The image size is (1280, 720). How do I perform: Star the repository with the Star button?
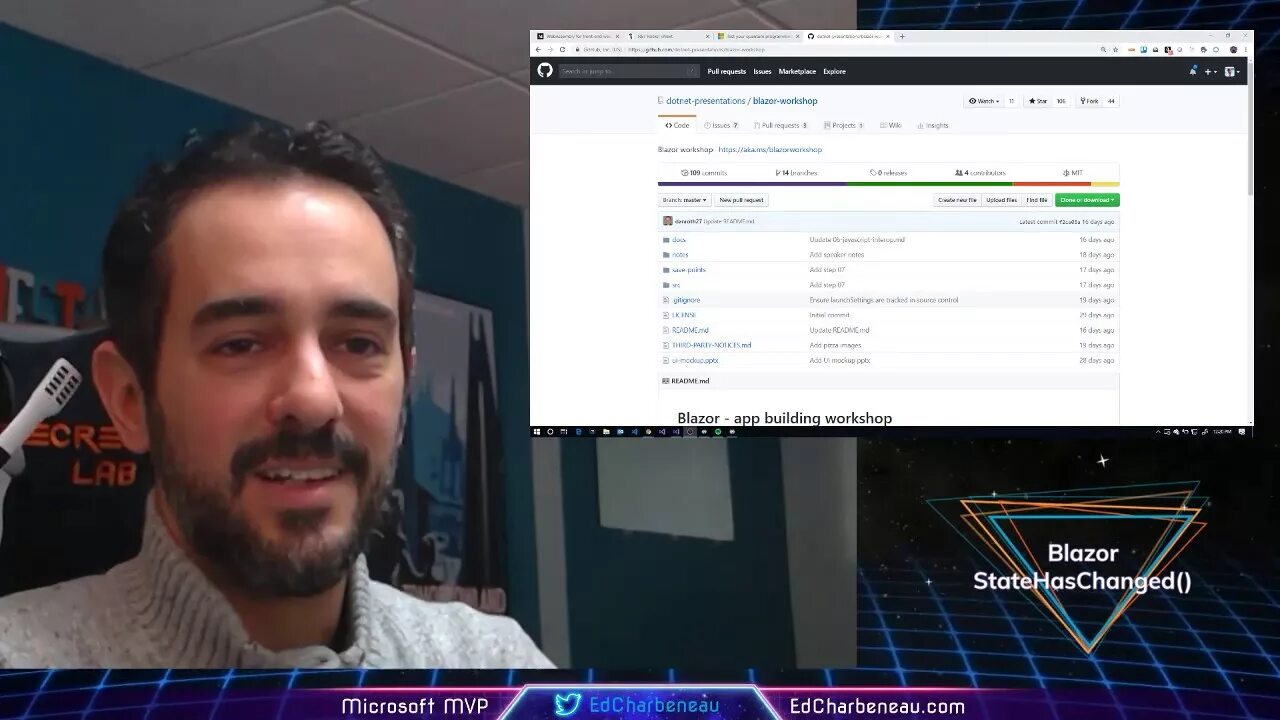(x=1037, y=101)
